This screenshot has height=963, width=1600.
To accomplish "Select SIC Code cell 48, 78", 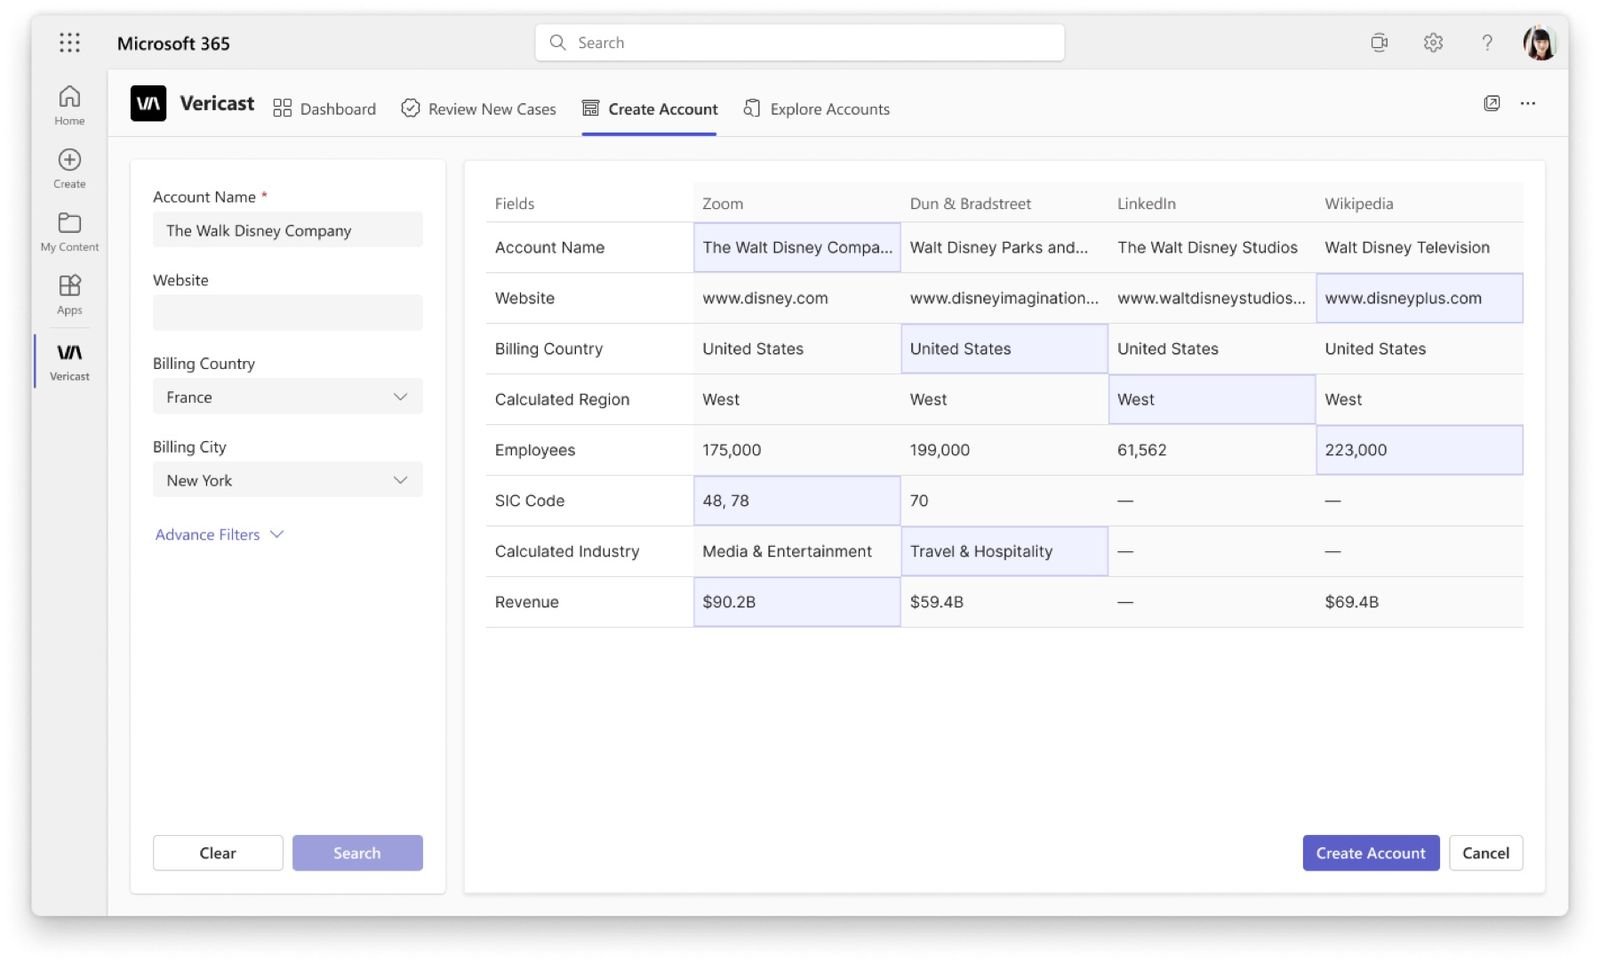I will click(797, 501).
